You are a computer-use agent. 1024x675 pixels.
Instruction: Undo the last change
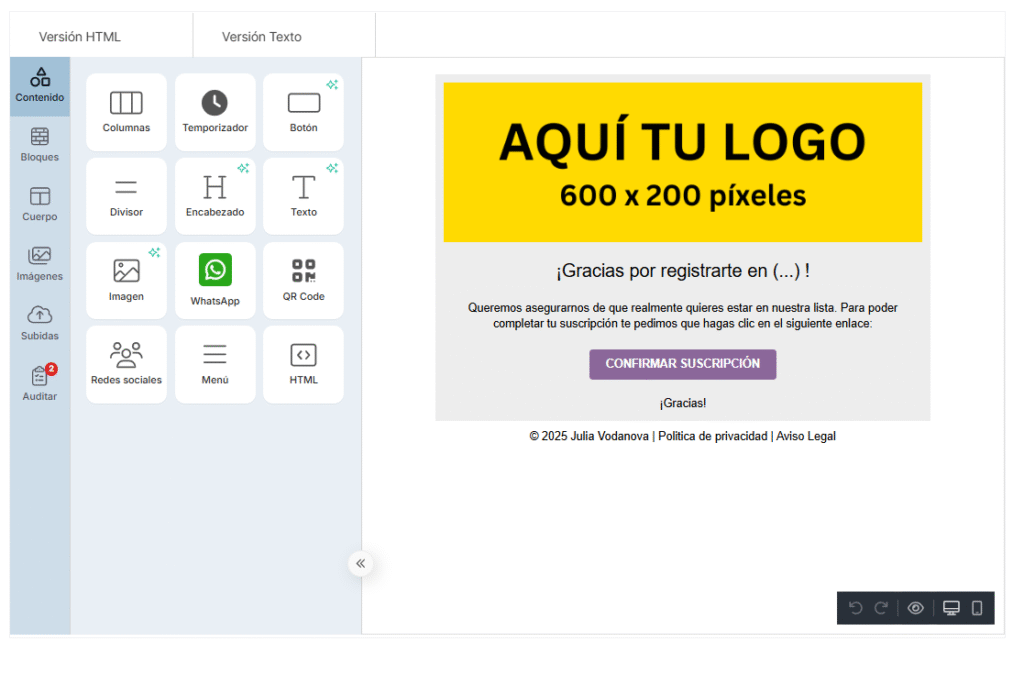855,608
